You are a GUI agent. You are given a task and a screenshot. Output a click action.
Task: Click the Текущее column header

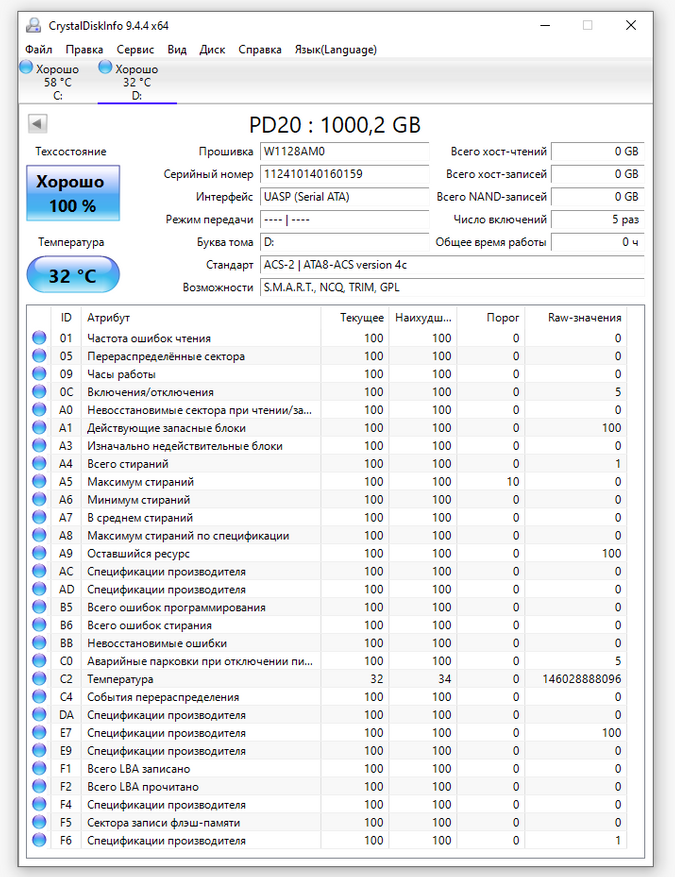(x=355, y=318)
